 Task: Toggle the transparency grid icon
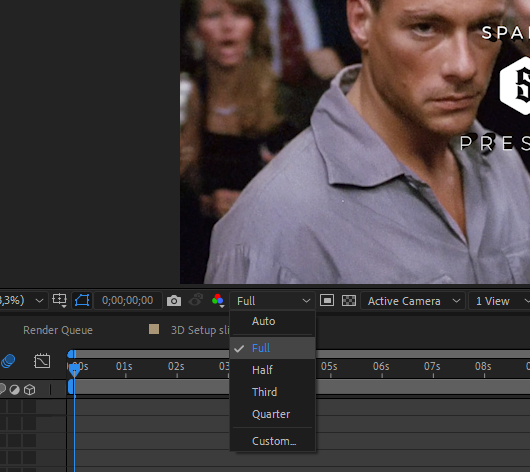click(x=349, y=300)
